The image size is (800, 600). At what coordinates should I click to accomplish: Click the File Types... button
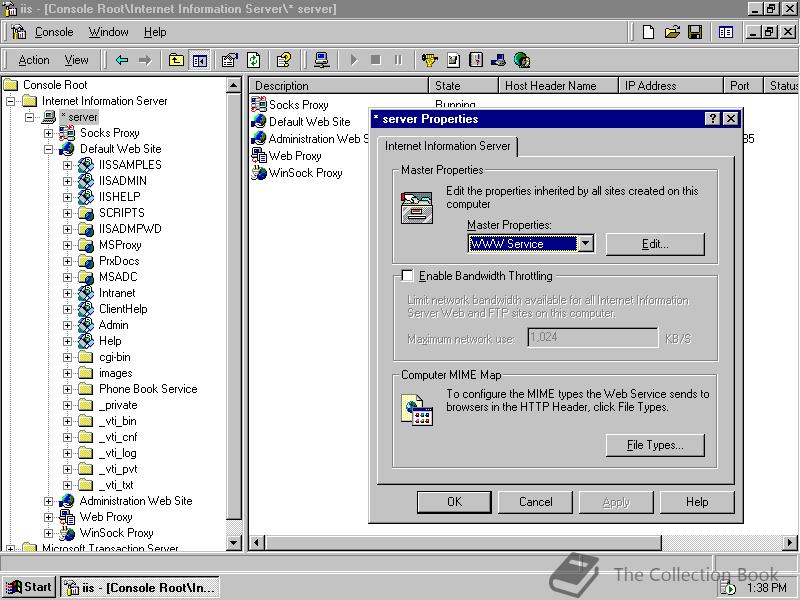click(x=655, y=445)
